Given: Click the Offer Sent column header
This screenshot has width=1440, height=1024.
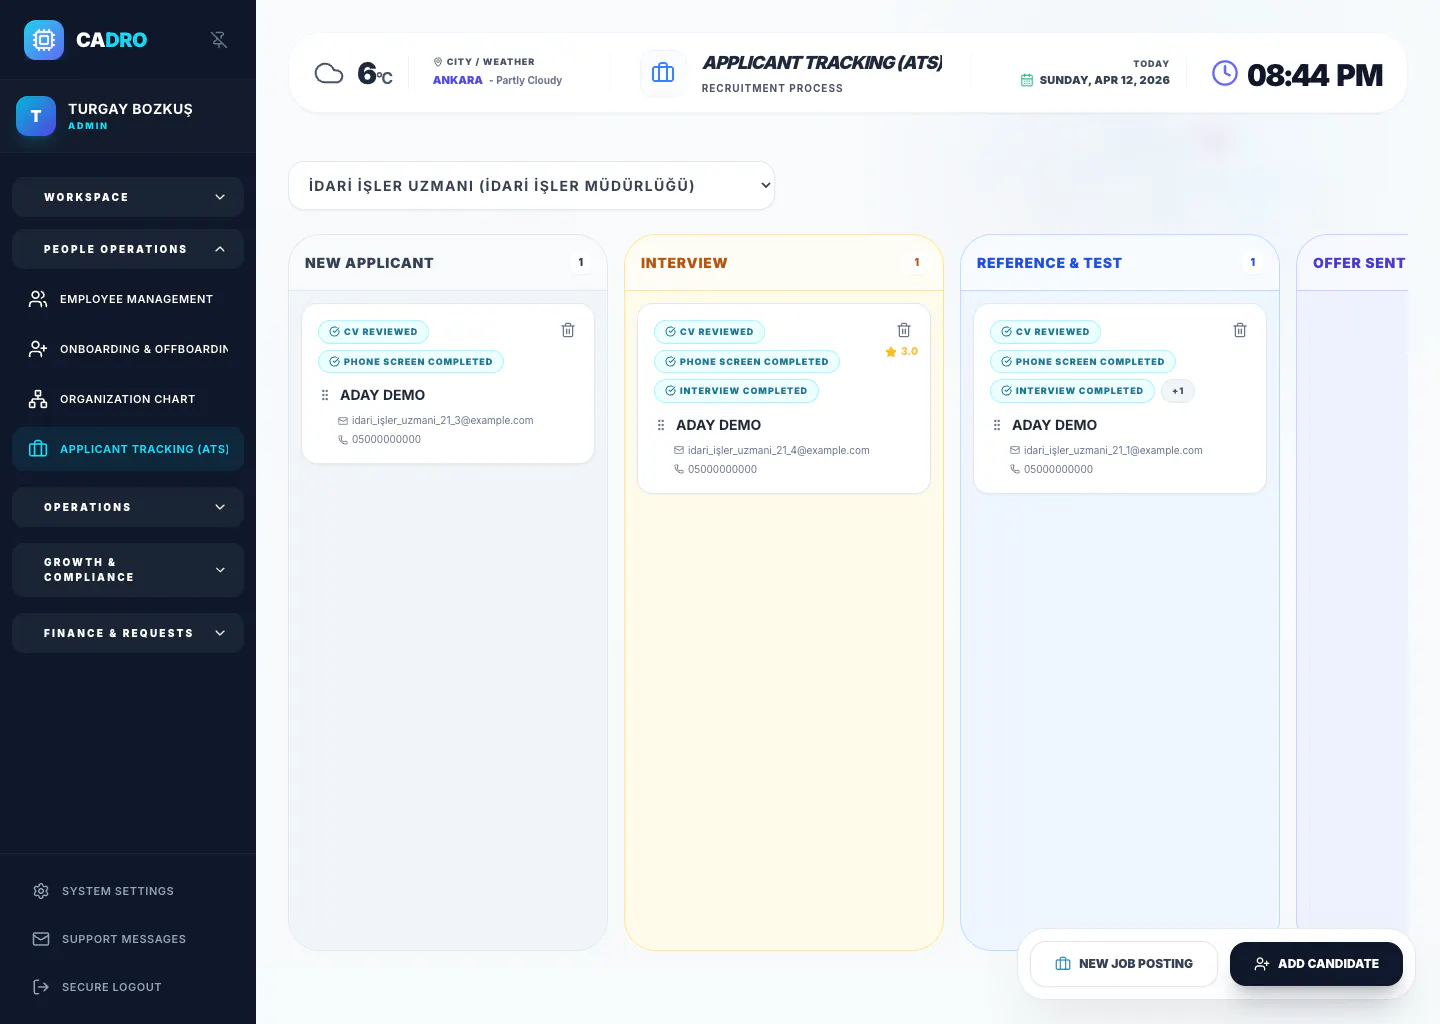Looking at the screenshot, I should coord(1353,263).
